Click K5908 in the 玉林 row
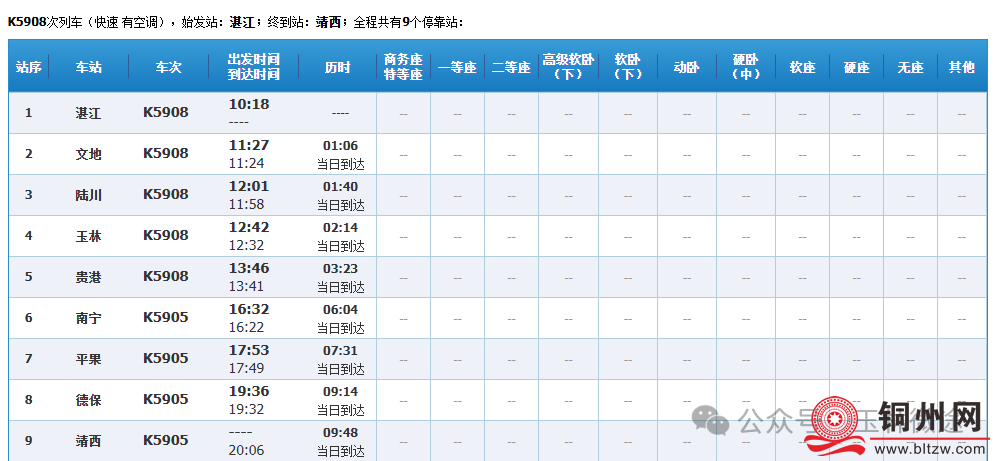This screenshot has height=461, width=995. (166, 235)
